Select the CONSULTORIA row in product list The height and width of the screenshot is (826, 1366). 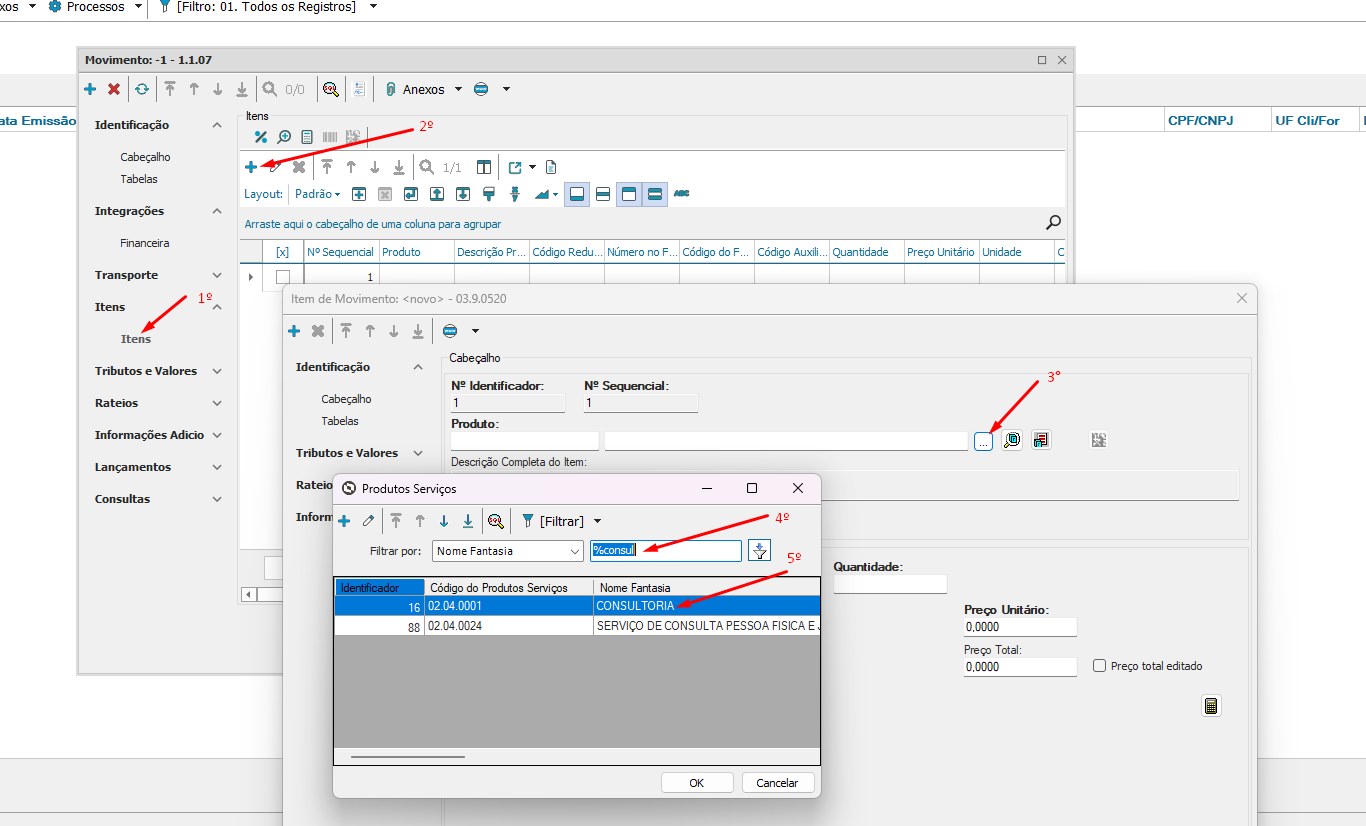coord(635,606)
